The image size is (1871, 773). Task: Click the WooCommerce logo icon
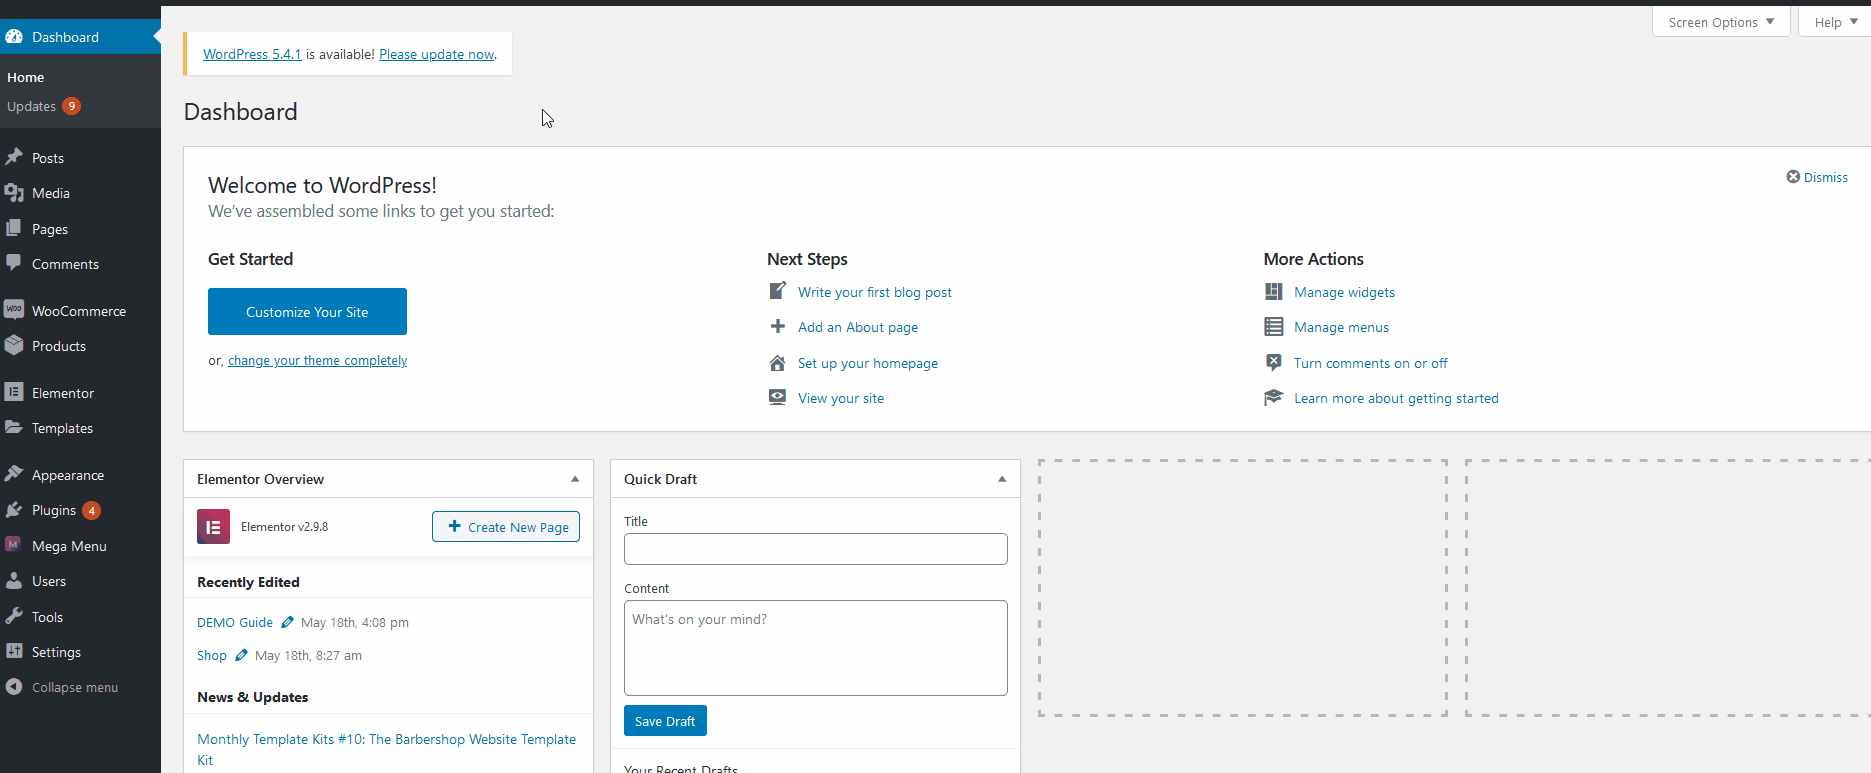pos(14,310)
